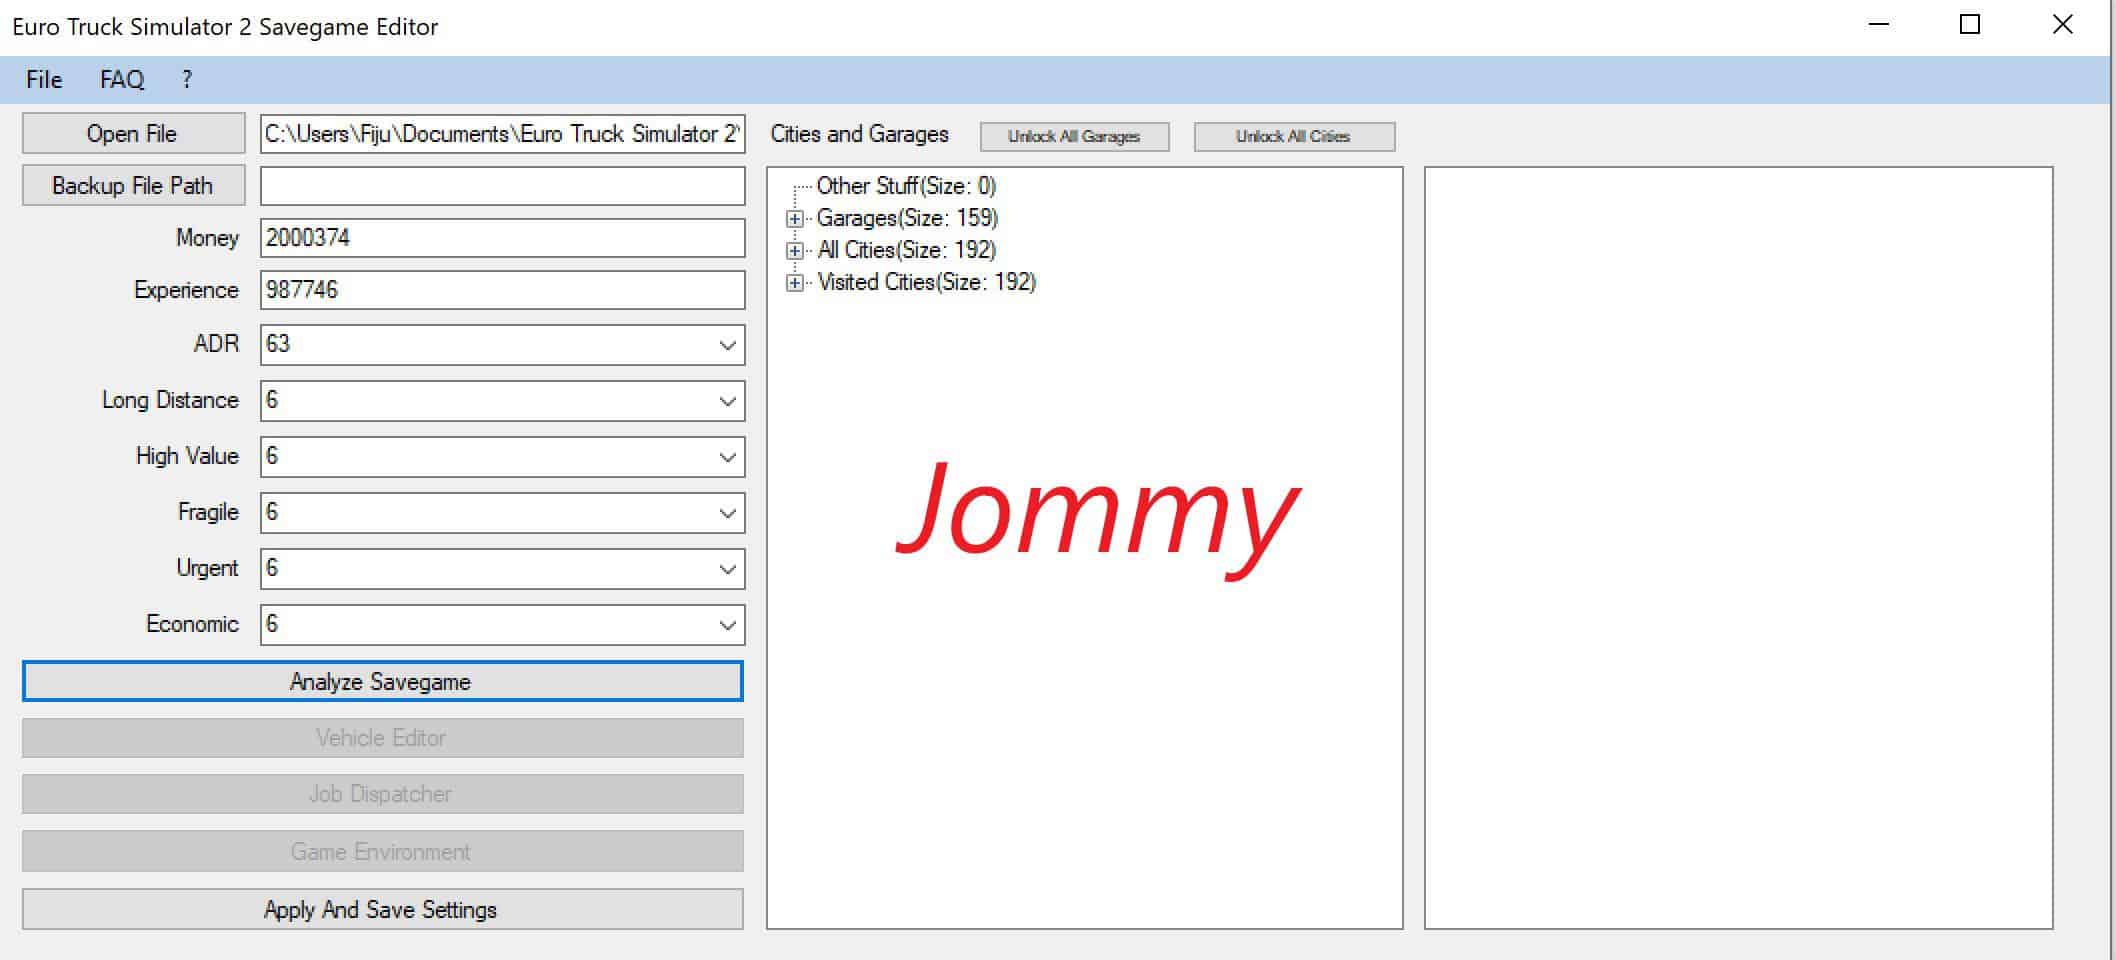Click the Open File button

point(133,134)
